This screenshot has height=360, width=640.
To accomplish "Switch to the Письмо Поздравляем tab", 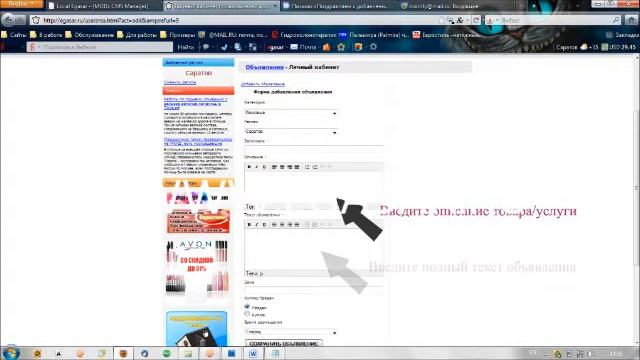I will (339, 6).
